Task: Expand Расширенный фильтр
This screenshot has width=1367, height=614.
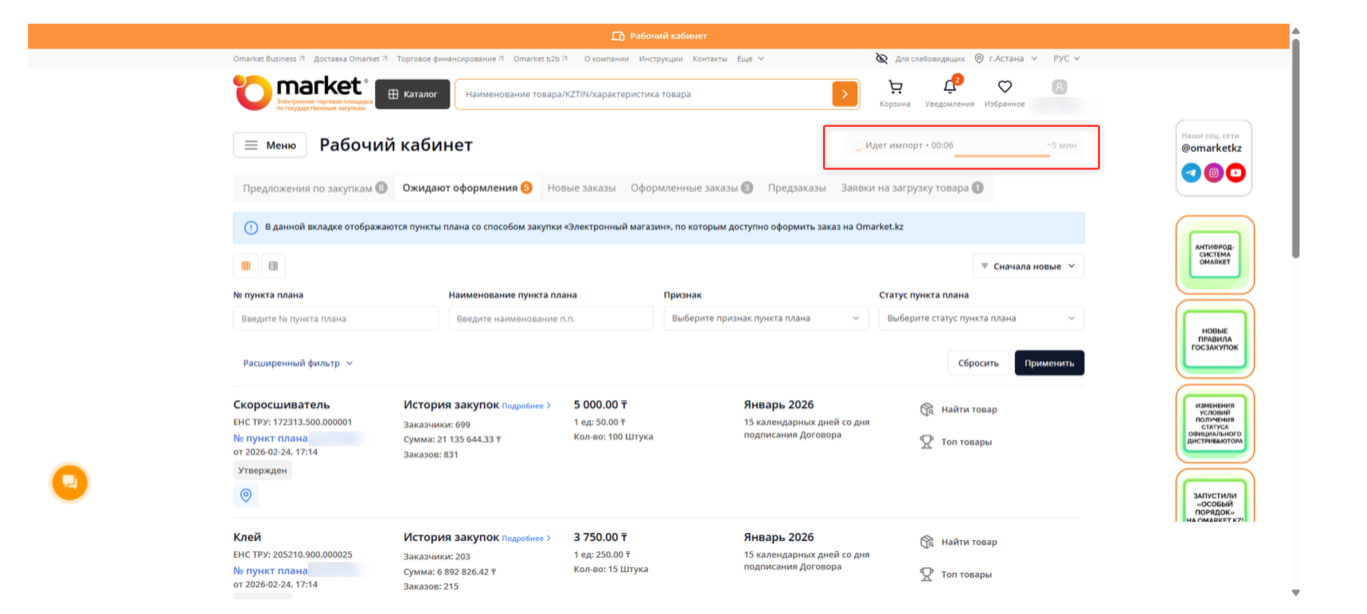Action: [x=298, y=363]
